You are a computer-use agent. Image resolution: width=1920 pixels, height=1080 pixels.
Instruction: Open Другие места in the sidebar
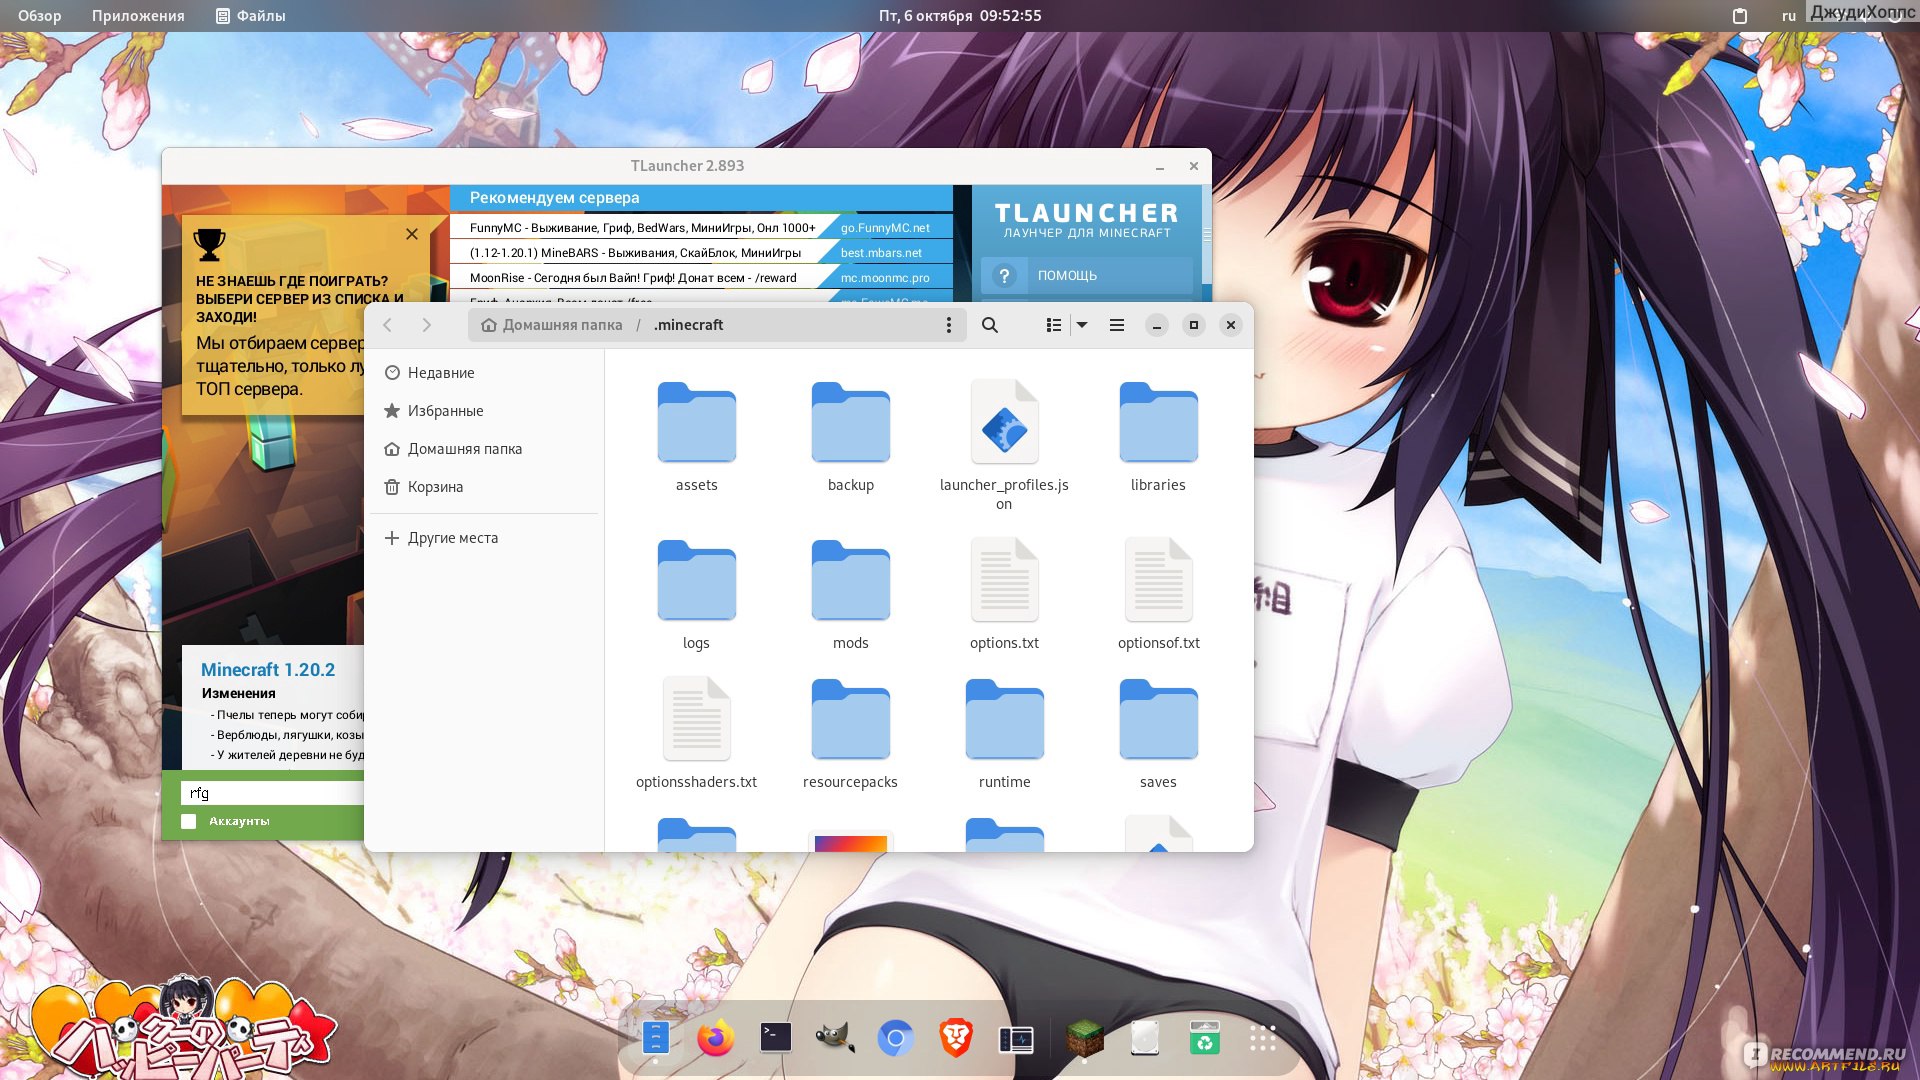tap(484, 538)
